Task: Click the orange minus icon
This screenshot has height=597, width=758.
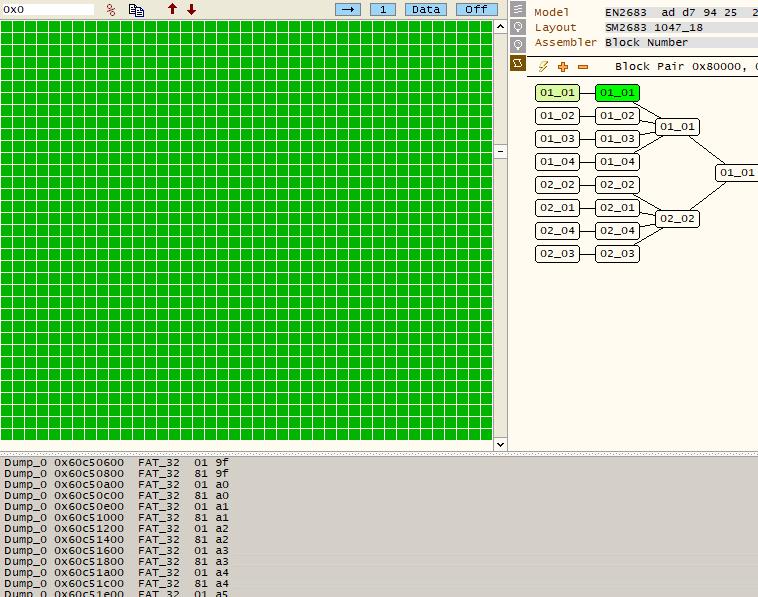Action: click(x=583, y=67)
